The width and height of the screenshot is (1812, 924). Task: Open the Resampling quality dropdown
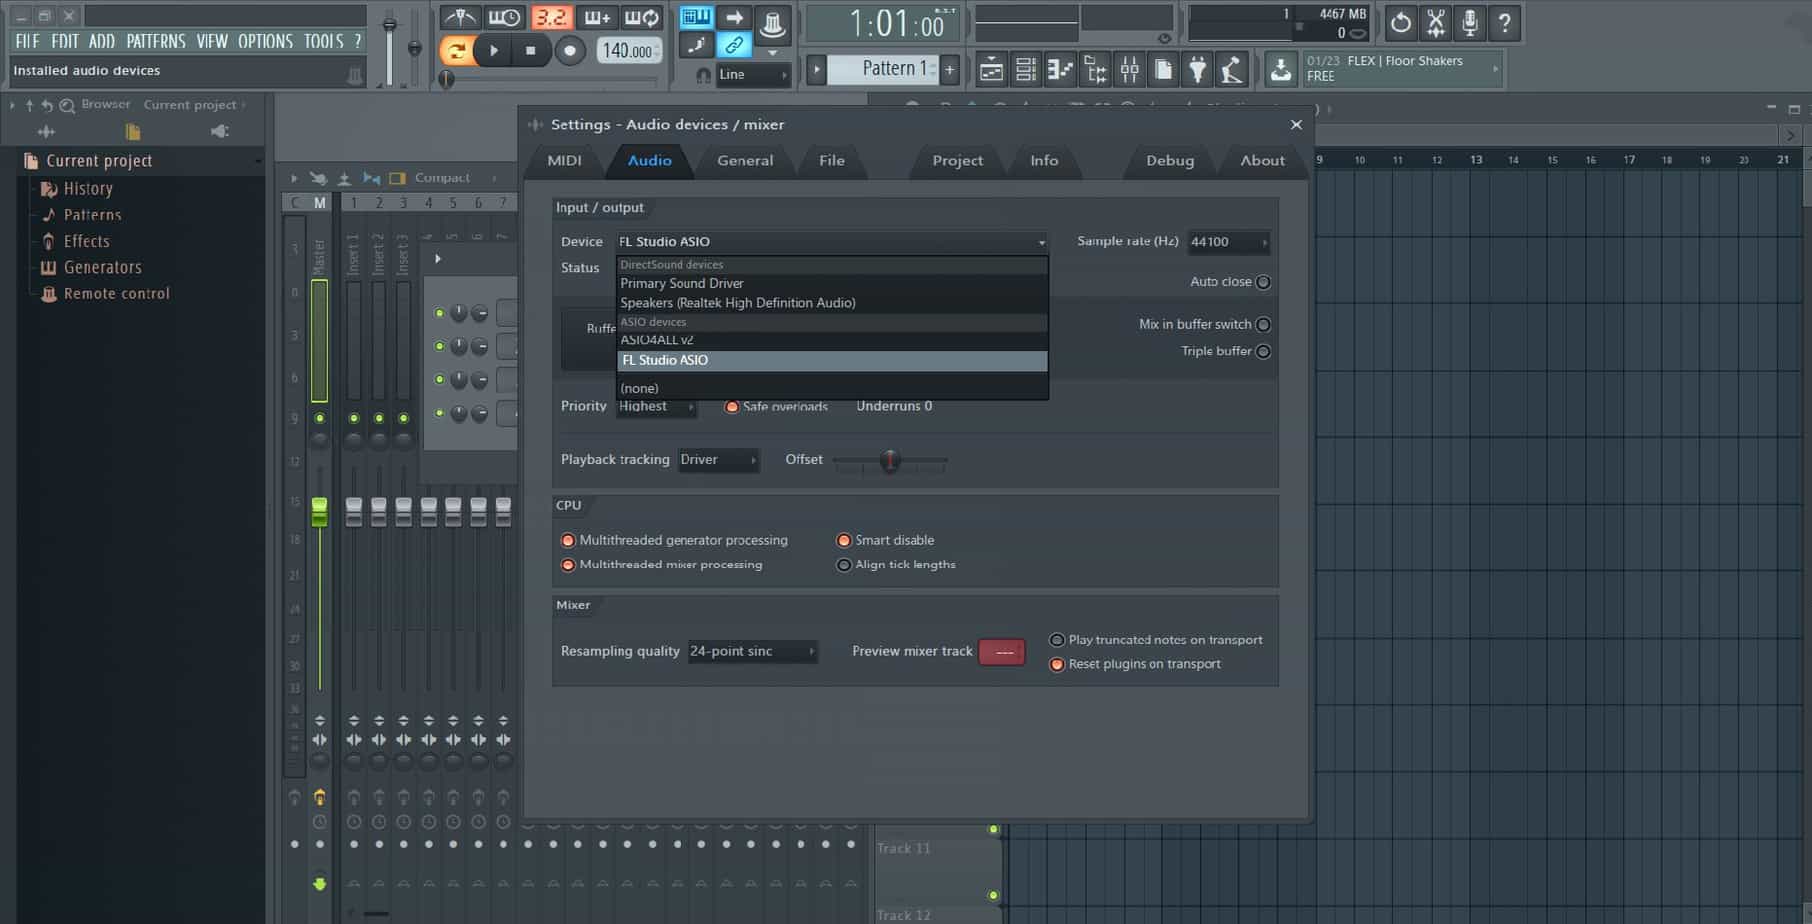click(752, 651)
